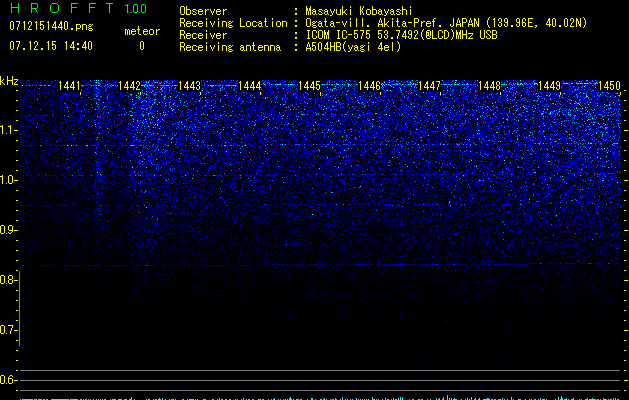Click the HROFFT 1.0.0 title text

click(x=78, y=8)
